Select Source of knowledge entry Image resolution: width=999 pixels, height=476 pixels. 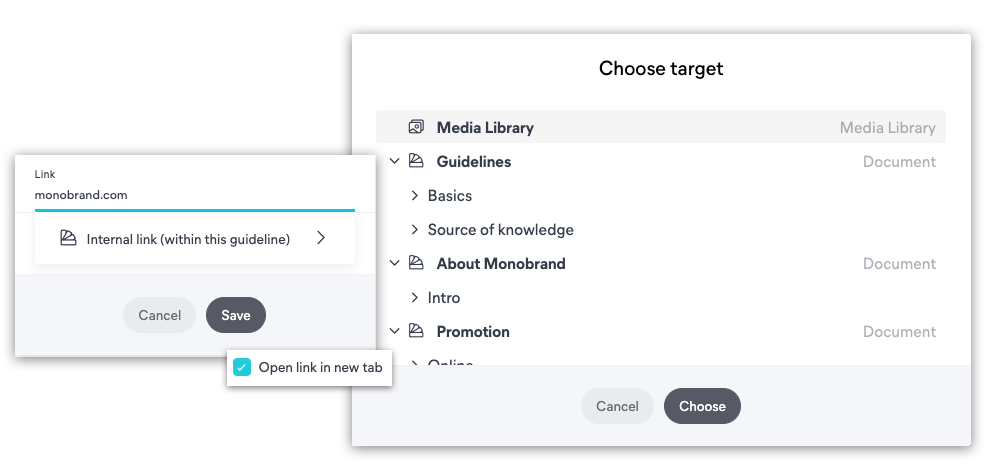pos(501,229)
